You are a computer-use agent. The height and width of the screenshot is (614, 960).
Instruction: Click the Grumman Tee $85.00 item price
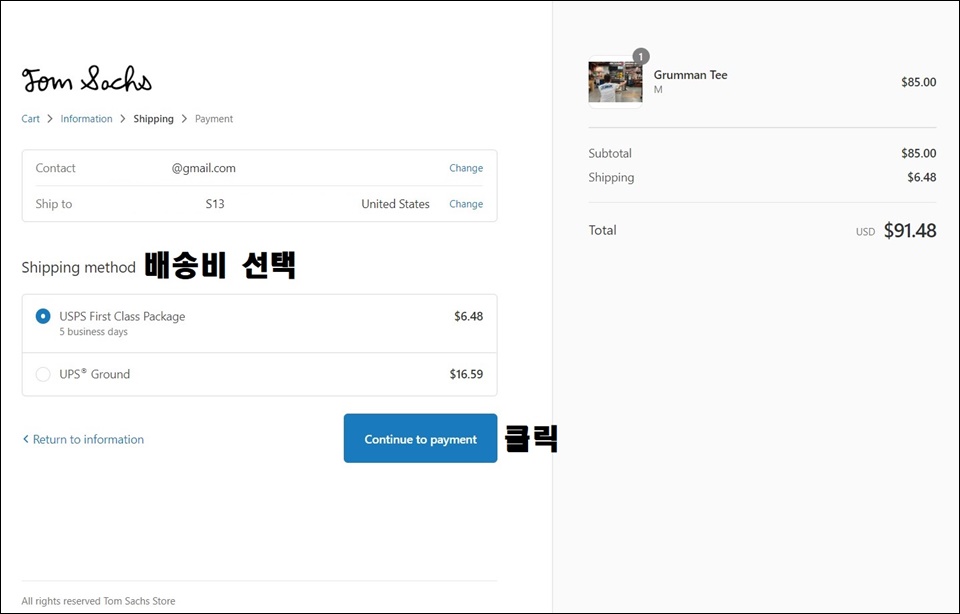(x=918, y=82)
